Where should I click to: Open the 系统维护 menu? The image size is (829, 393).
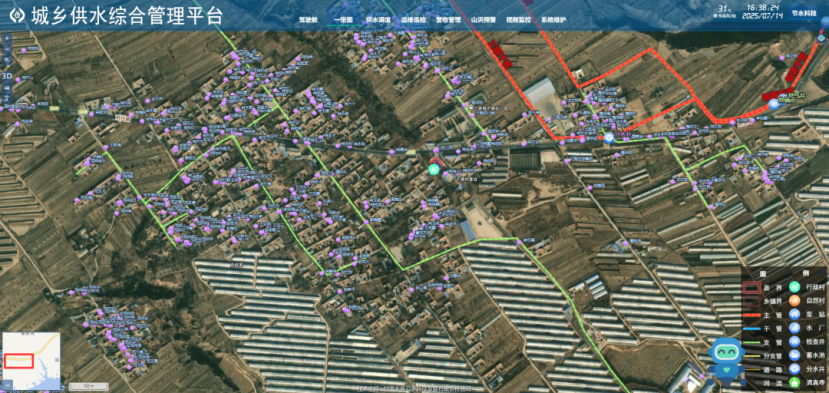(x=554, y=20)
